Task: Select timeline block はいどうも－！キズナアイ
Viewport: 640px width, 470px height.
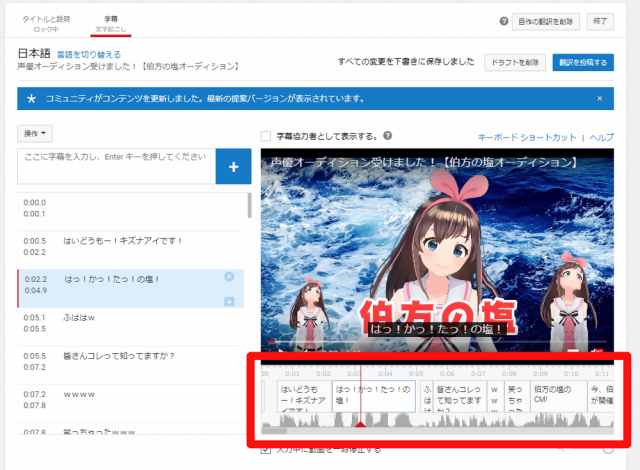Action: (x=304, y=396)
